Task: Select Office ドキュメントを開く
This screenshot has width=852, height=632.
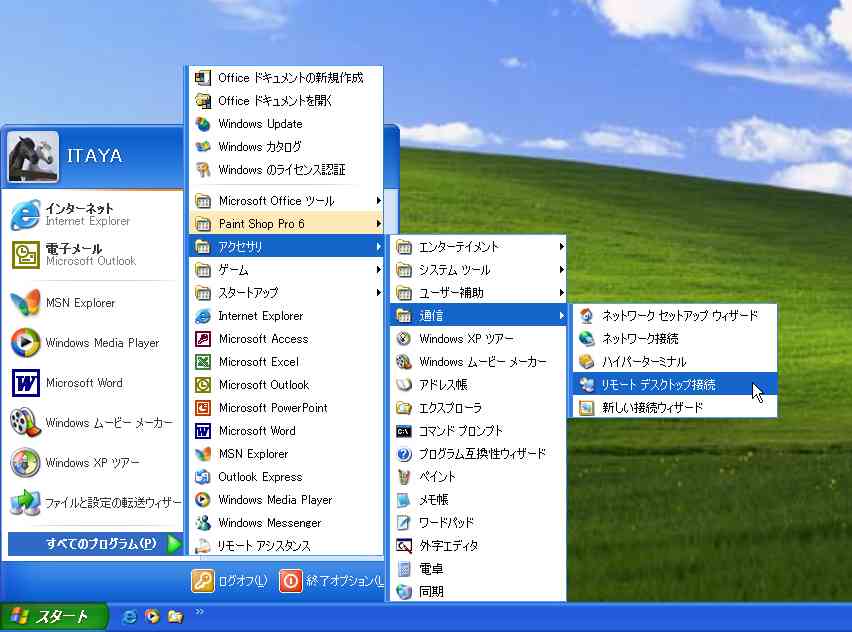Action: pos(286,101)
